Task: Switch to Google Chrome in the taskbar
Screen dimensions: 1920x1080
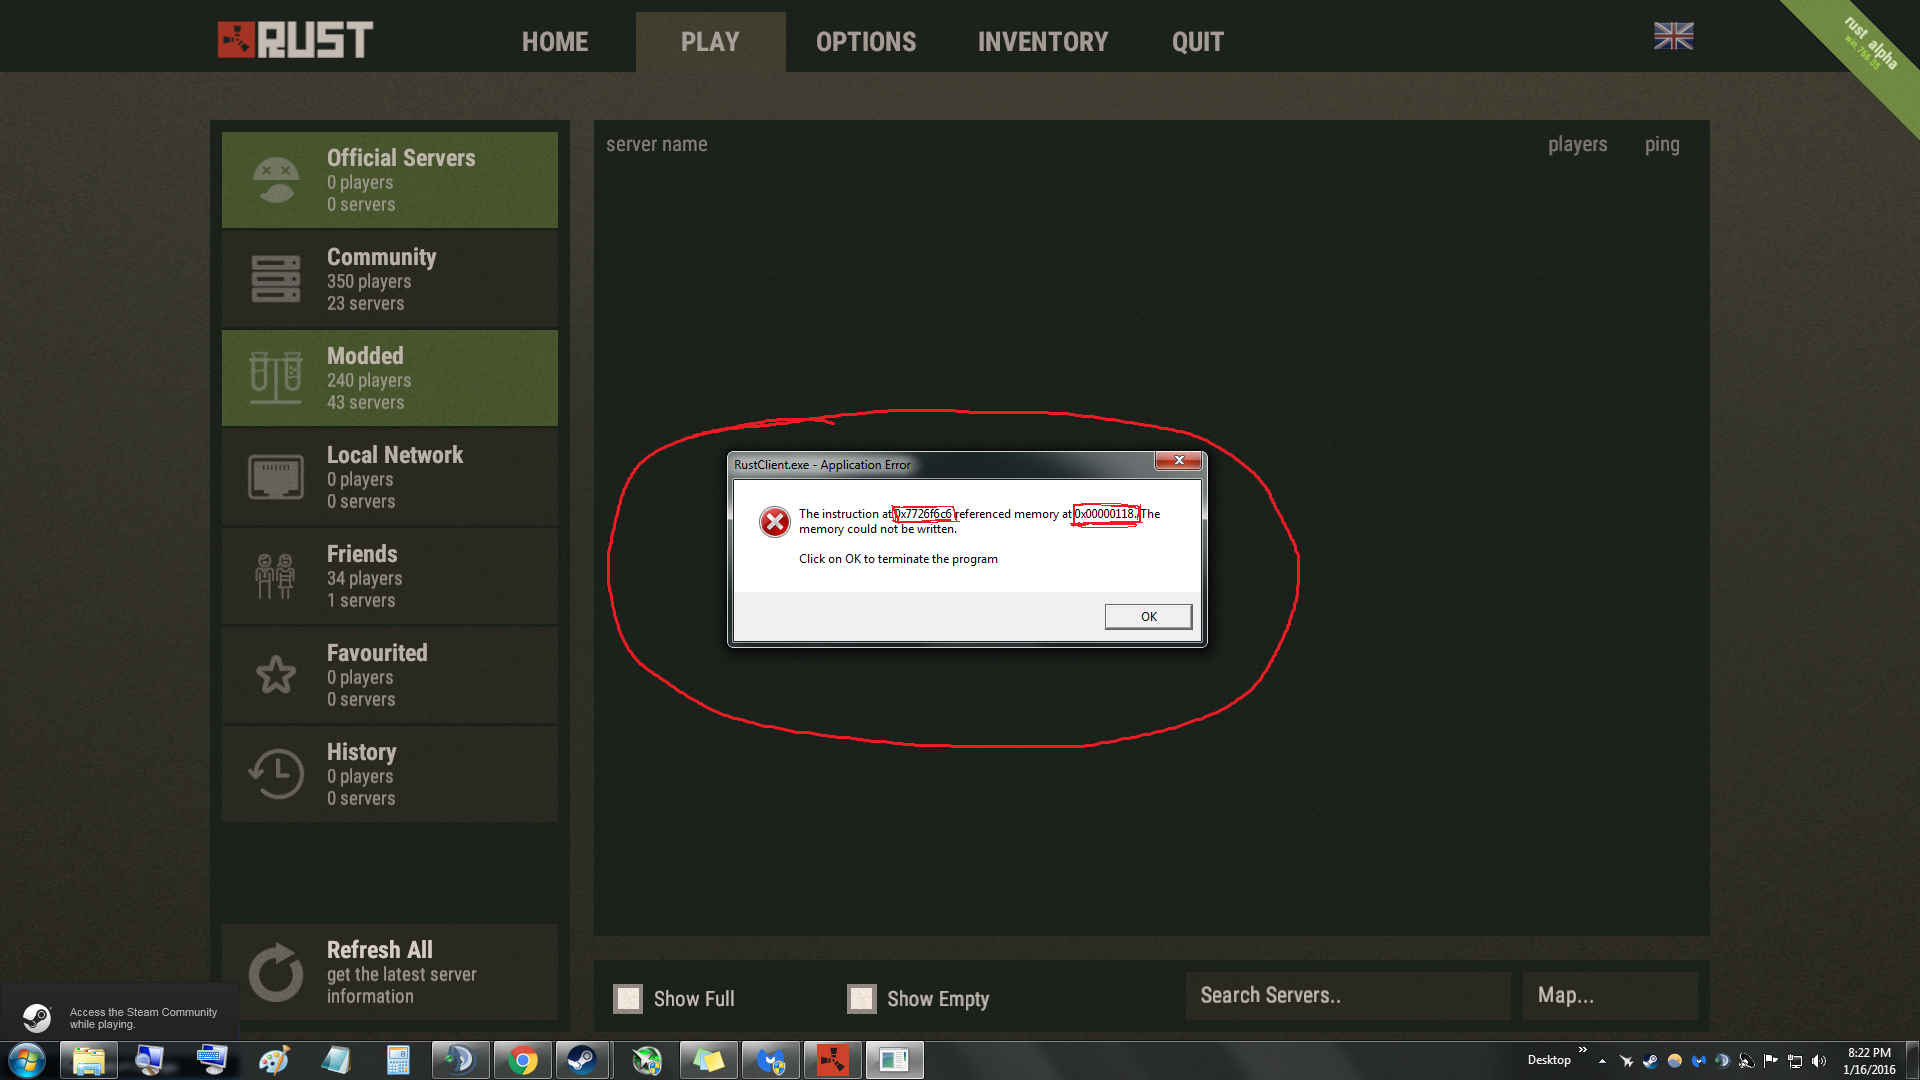Action: [522, 1060]
